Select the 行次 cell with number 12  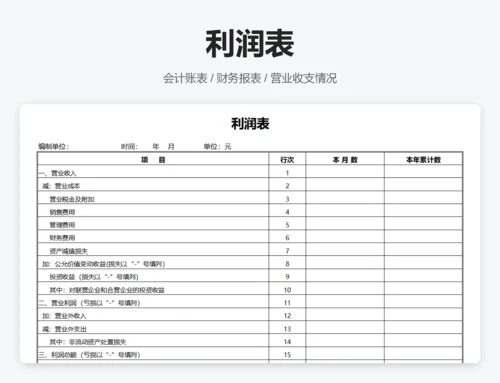[287, 315]
